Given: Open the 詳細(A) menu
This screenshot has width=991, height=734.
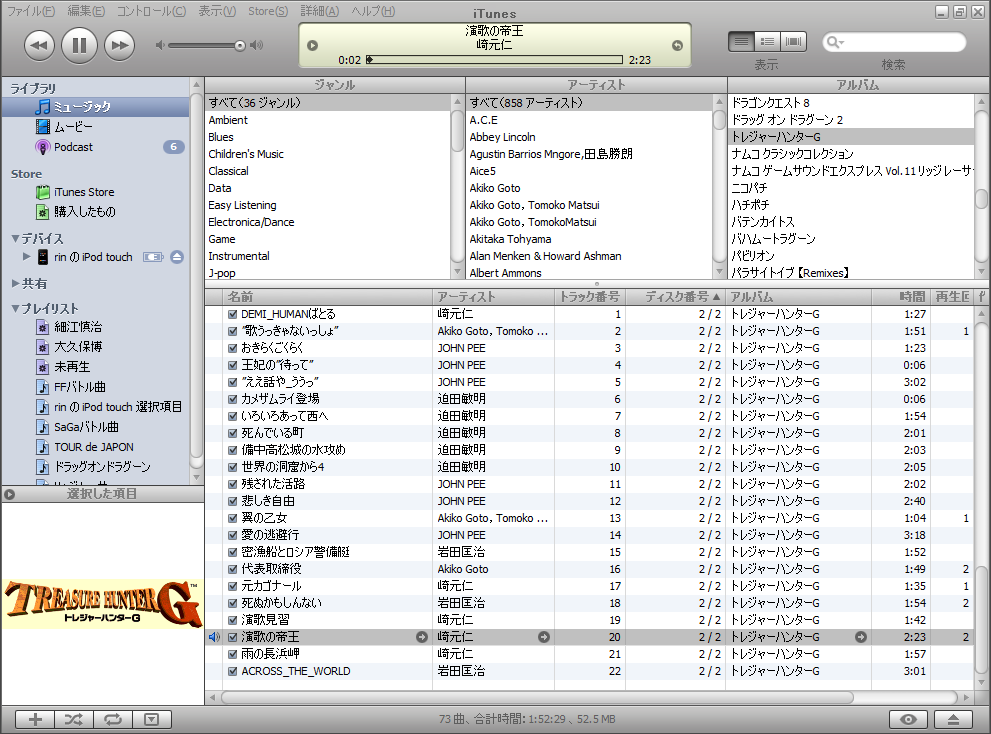Looking at the screenshot, I should pyautogui.click(x=320, y=11).
